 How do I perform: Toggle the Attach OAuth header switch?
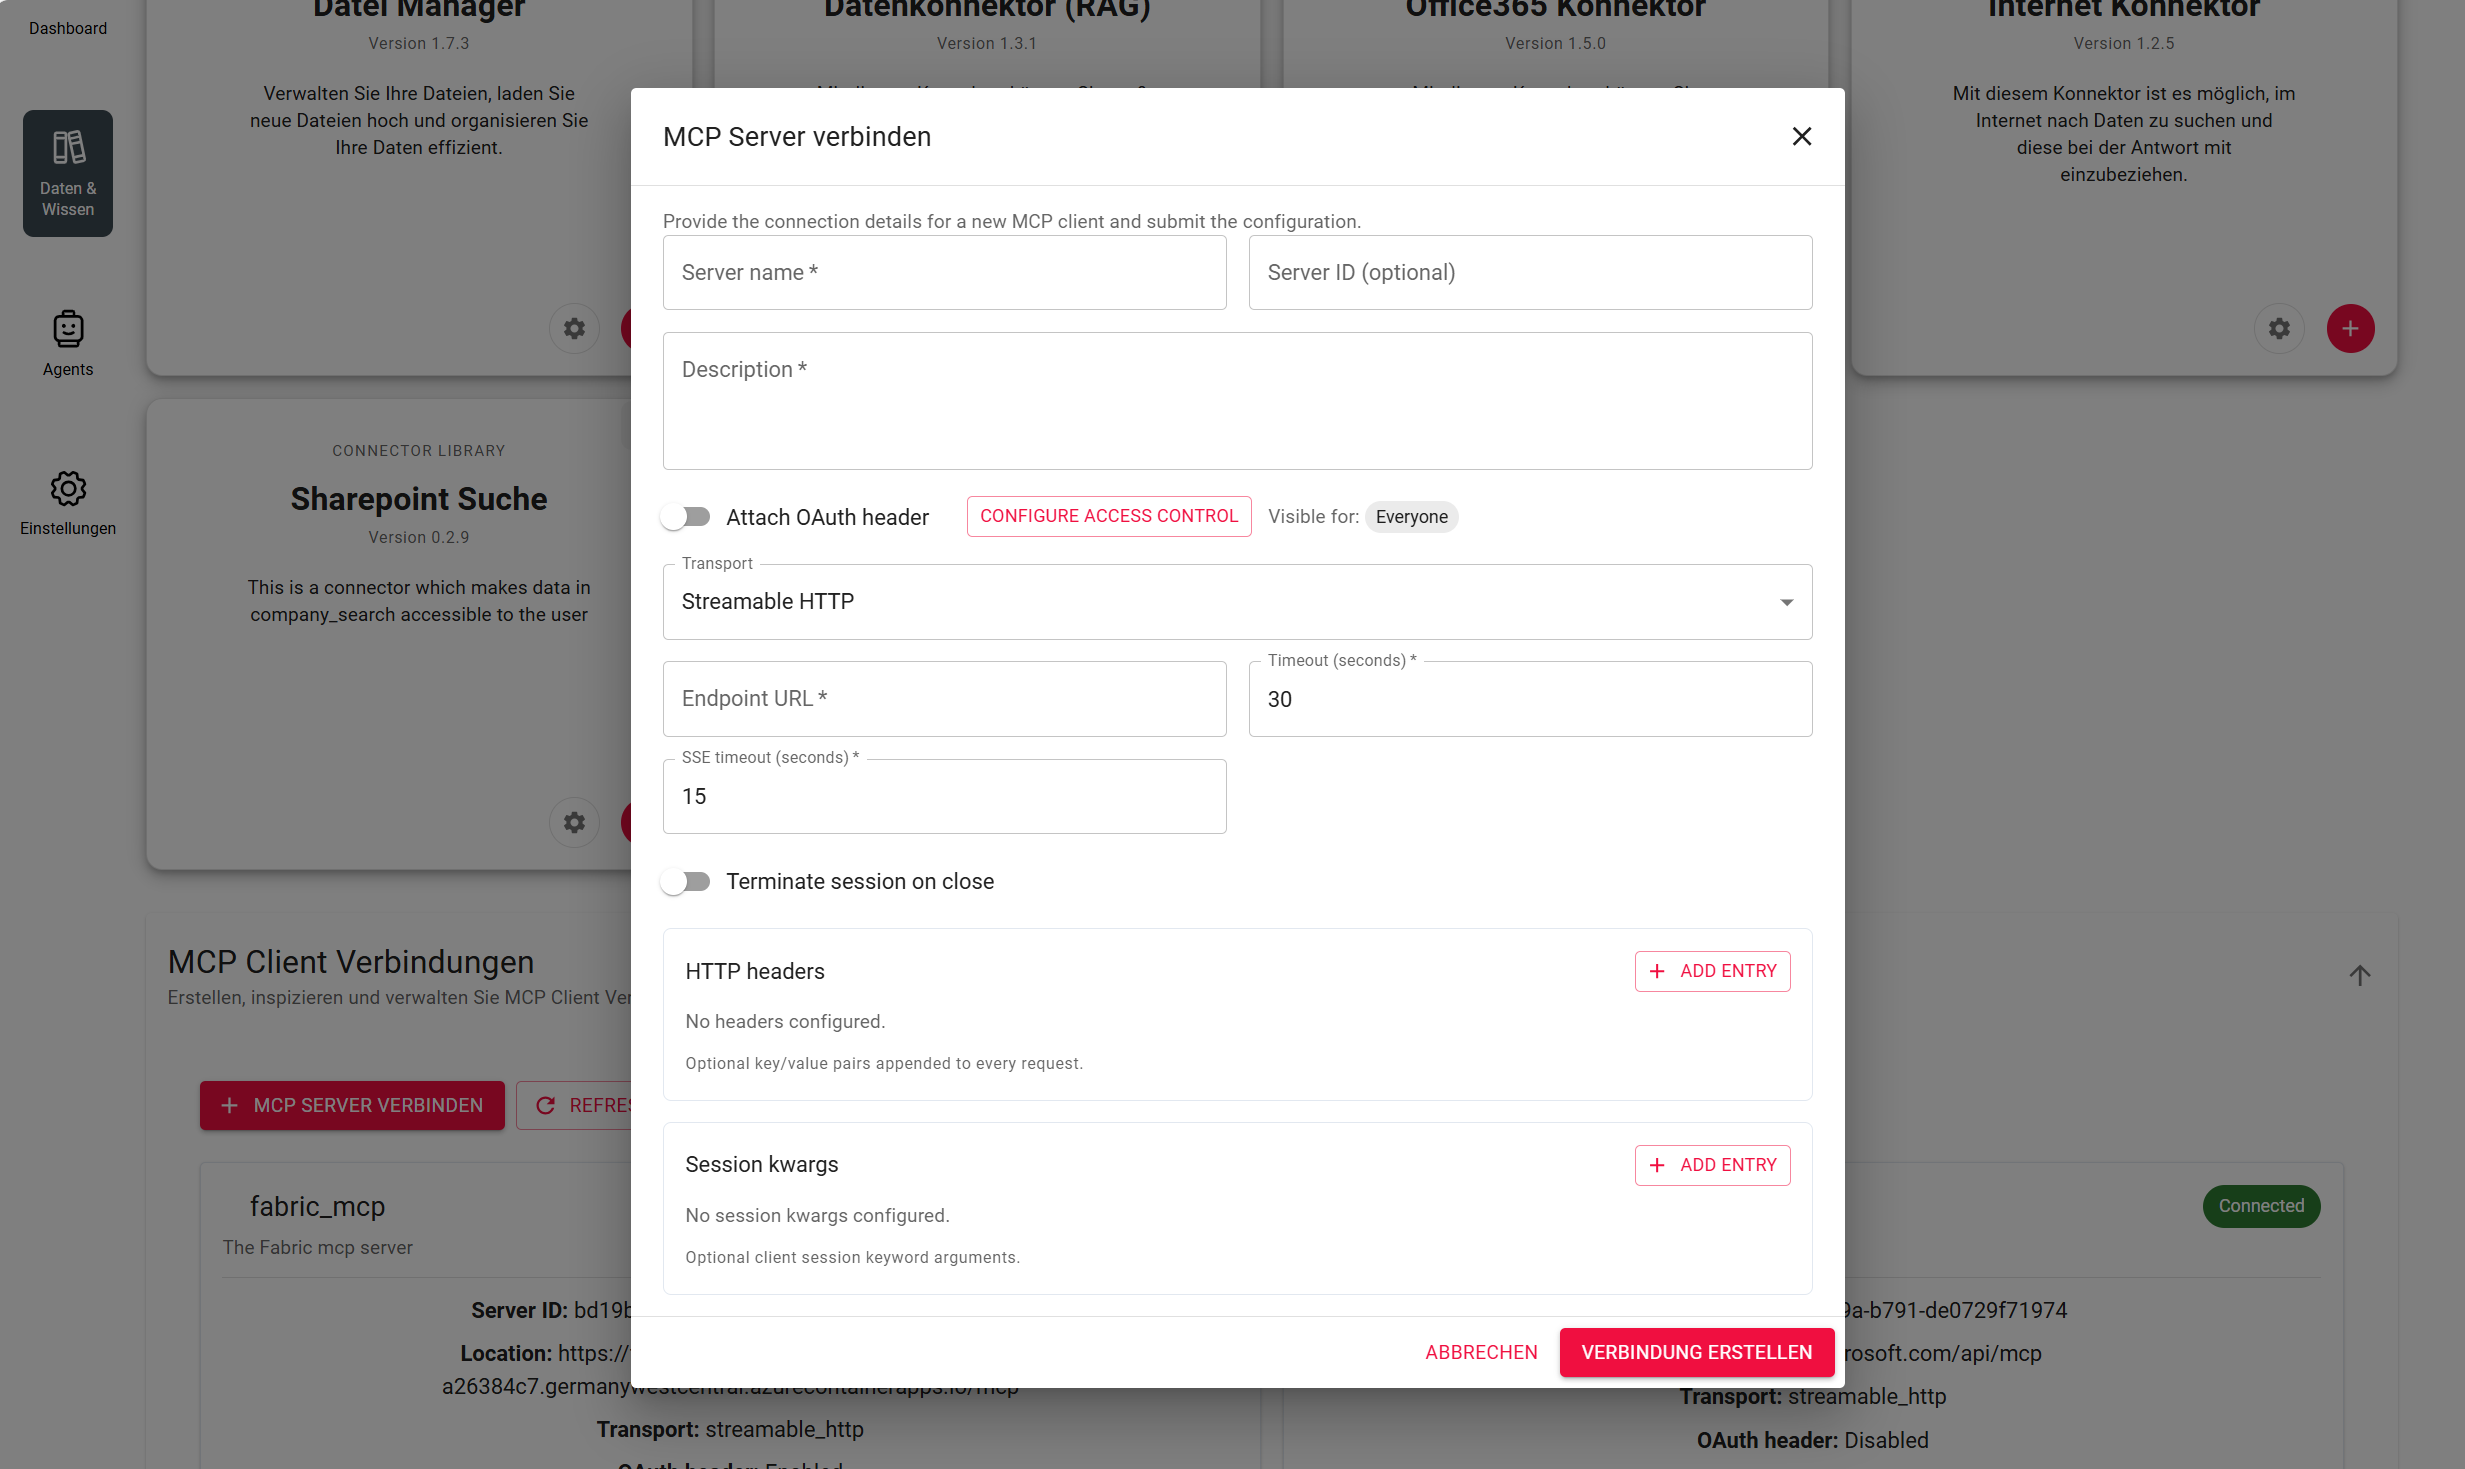[686, 517]
